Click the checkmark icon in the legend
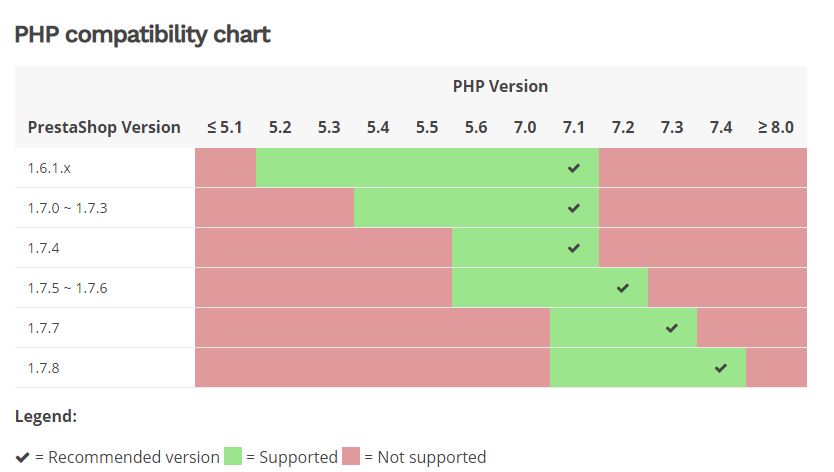The width and height of the screenshot is (834, 472). 23,457
